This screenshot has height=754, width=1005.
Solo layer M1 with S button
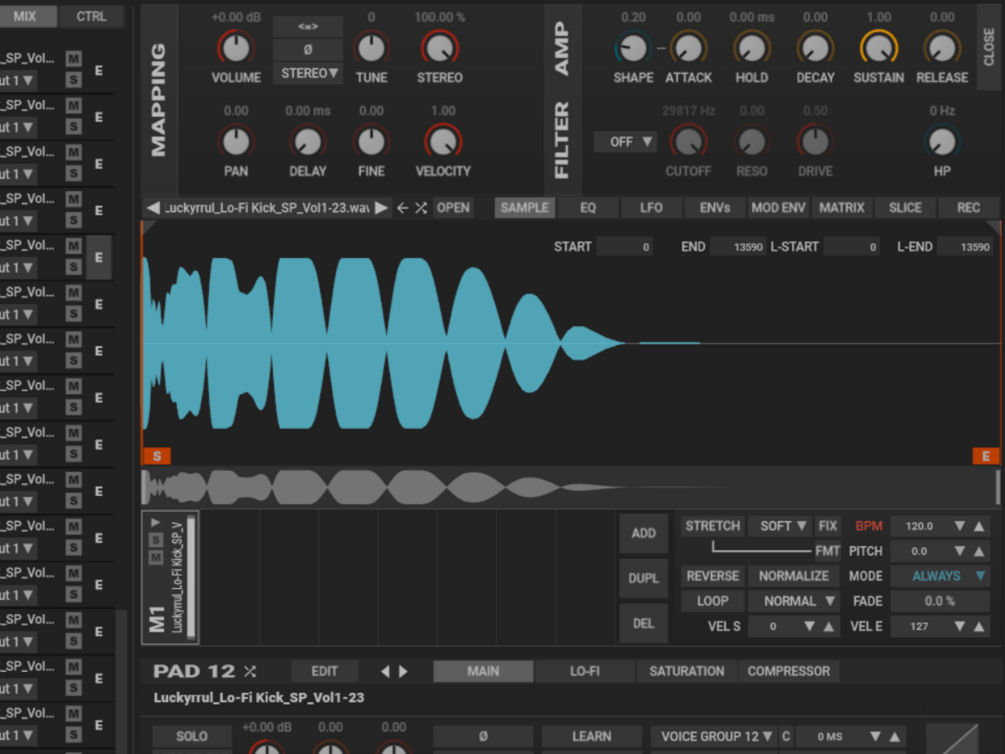click(x=156, y=540)
